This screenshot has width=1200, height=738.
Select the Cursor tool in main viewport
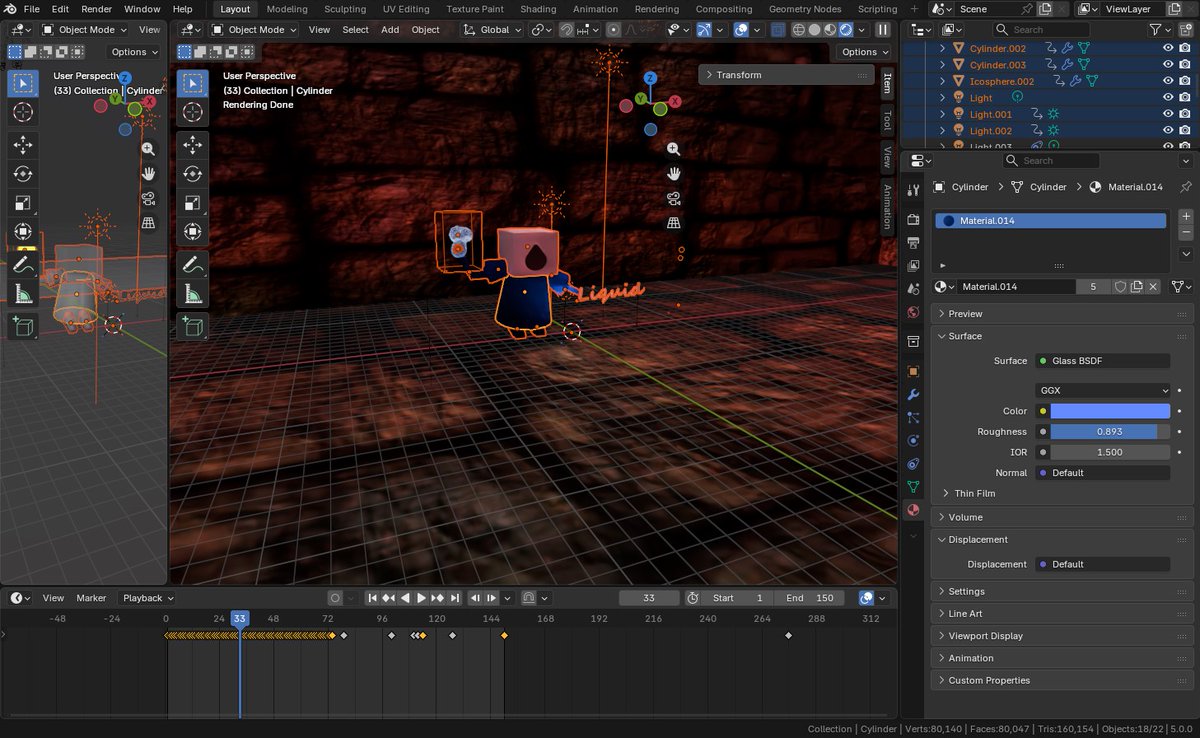point(193,113)
